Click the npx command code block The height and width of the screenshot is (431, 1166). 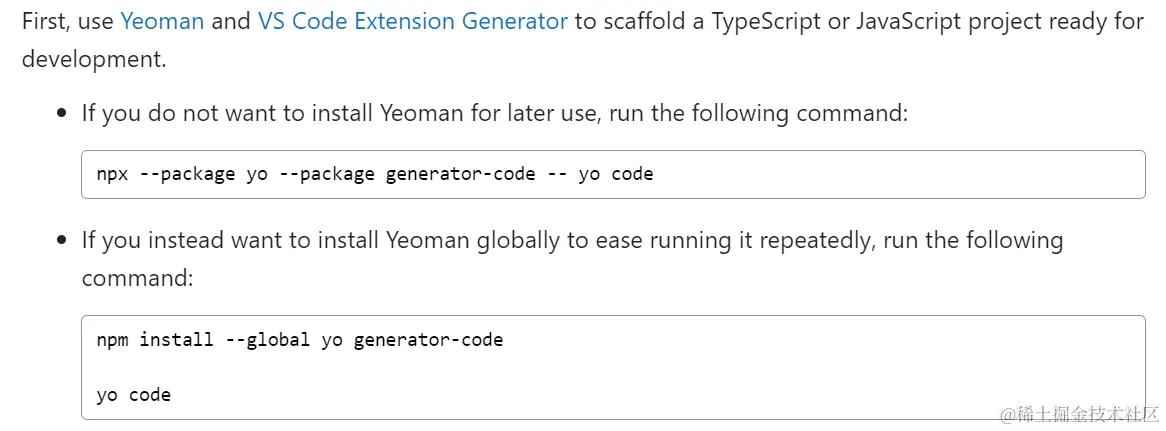[612, 175]
